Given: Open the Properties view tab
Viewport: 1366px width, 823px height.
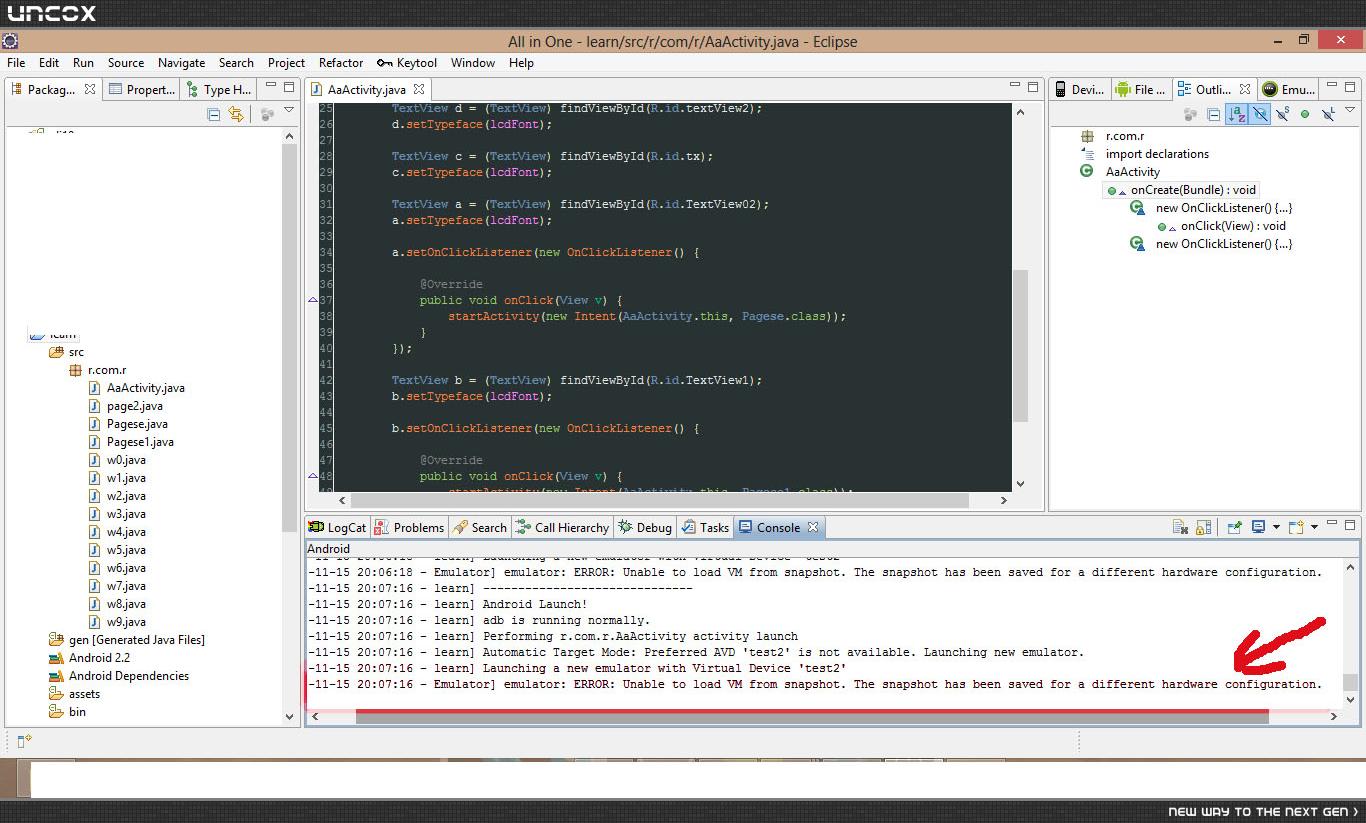Looking at the screenshot, I should click(142, 89).
